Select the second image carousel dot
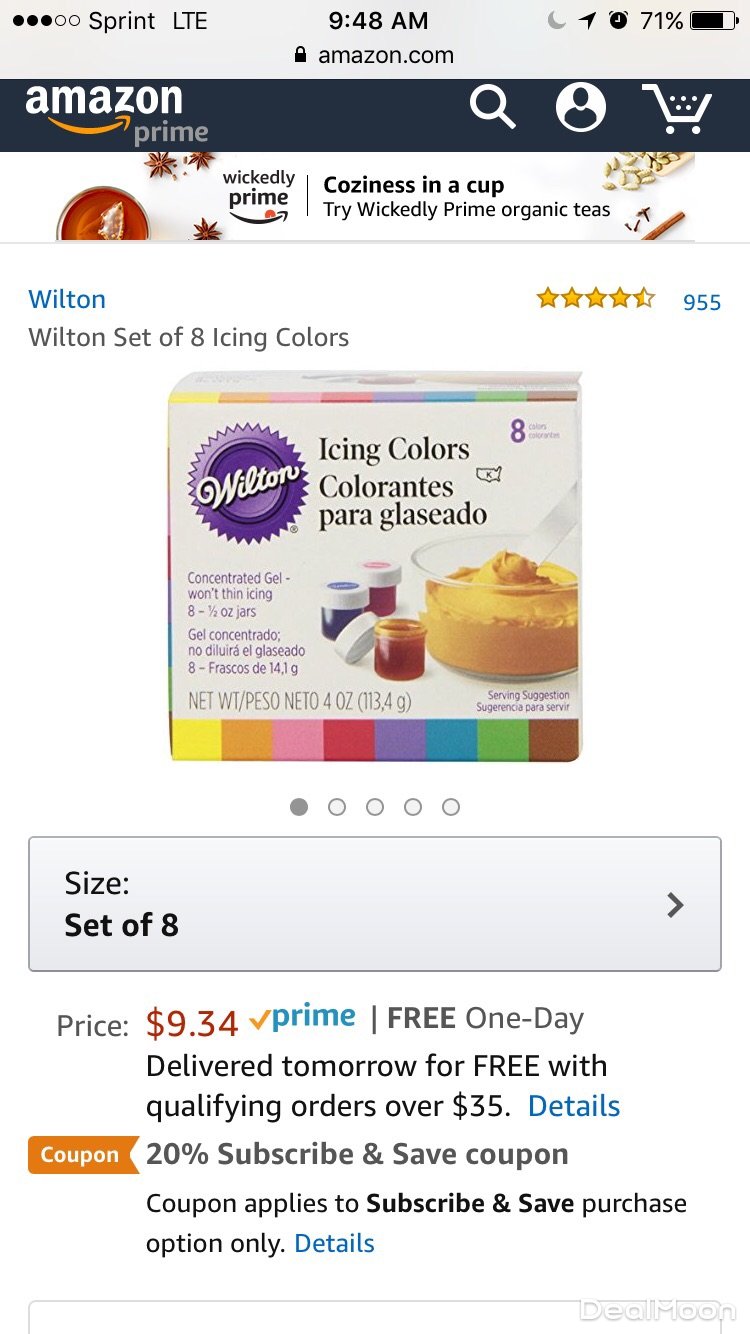This screenshot has height=1334, width=750. pyautogui.click(x=337, y=807)
